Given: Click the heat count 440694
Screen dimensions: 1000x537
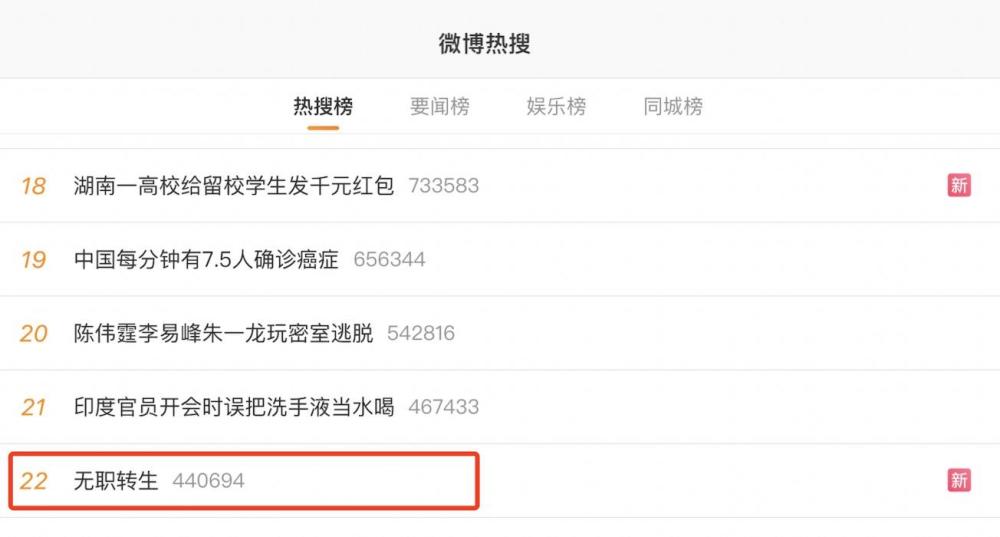Looking at the screenshot, I should tap(209, 481).
